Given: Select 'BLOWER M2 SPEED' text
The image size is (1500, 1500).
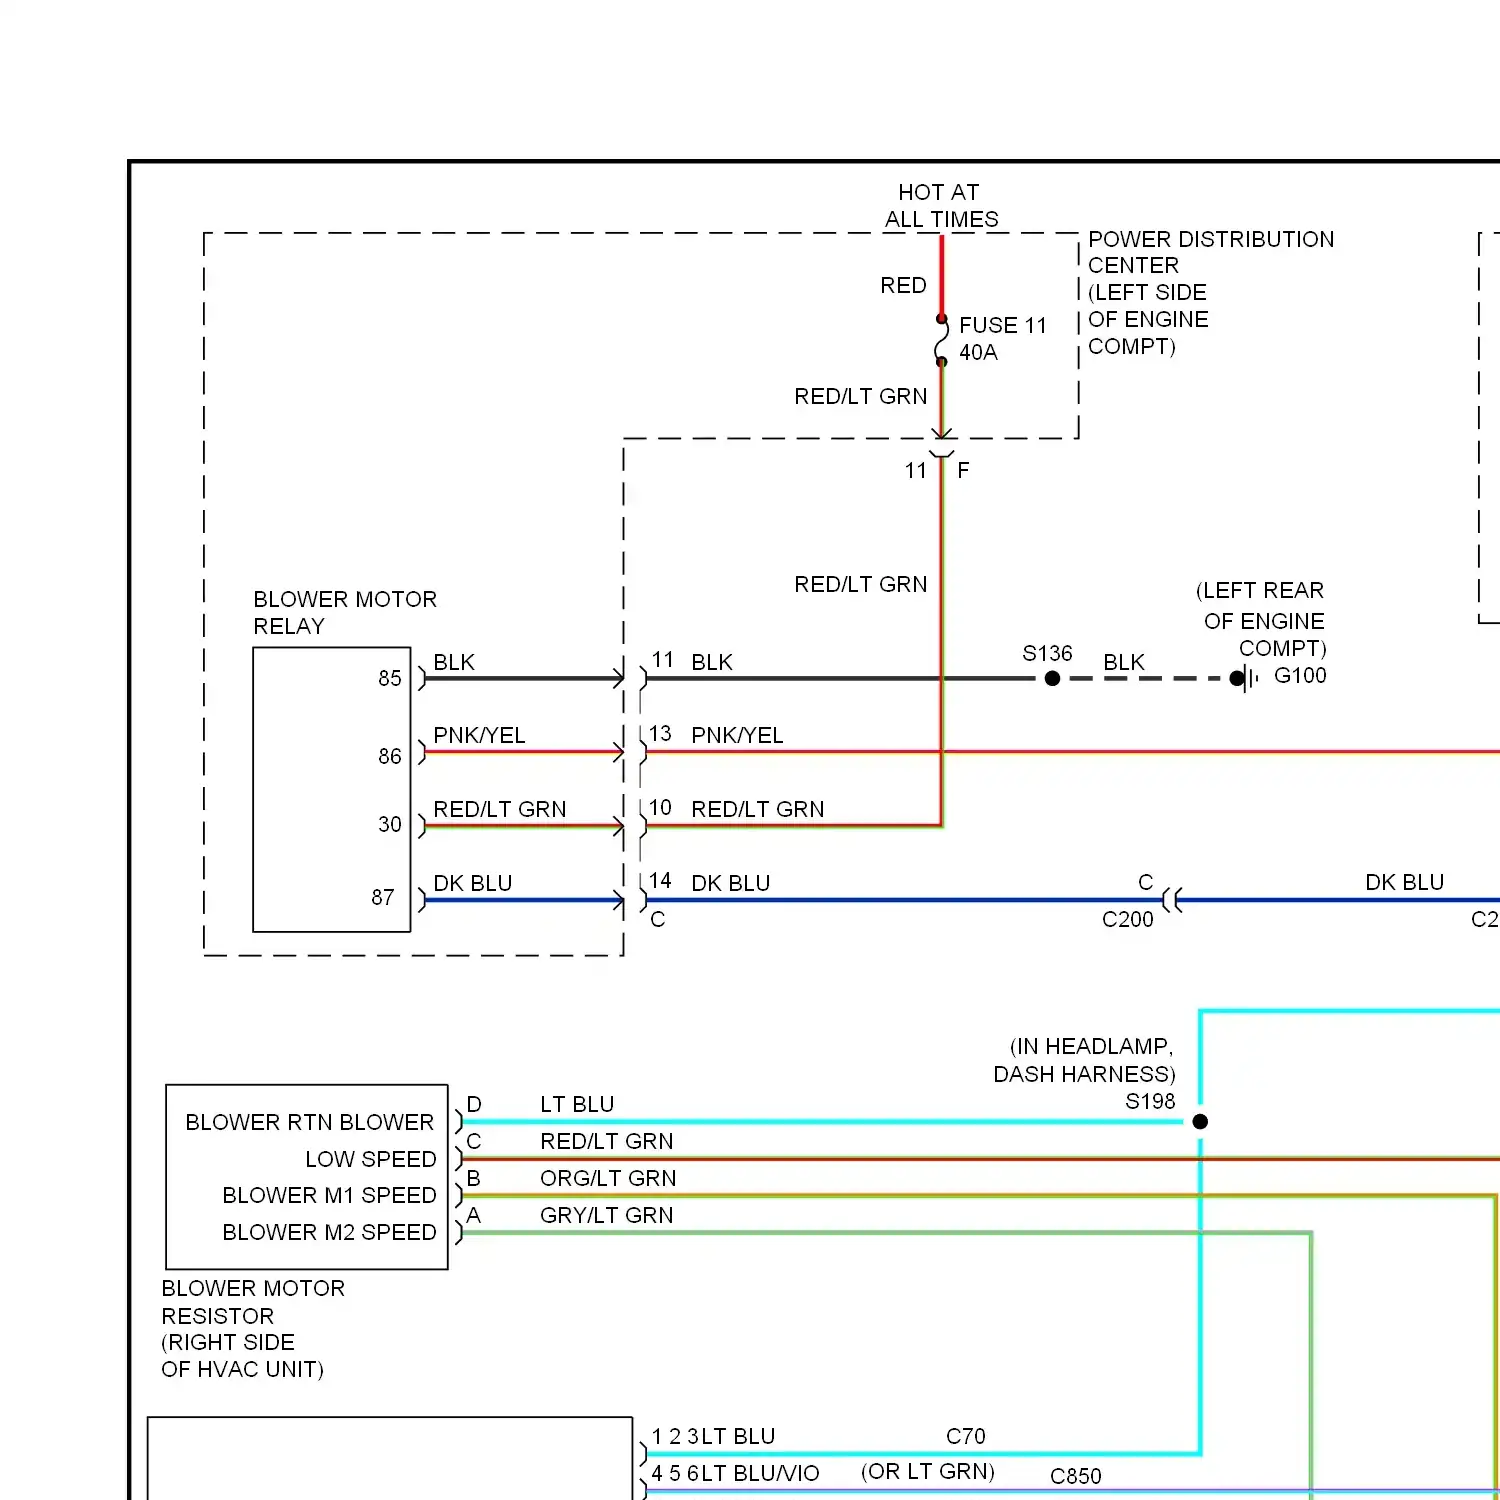Looking at the screenshot, I should [330, 1232].
